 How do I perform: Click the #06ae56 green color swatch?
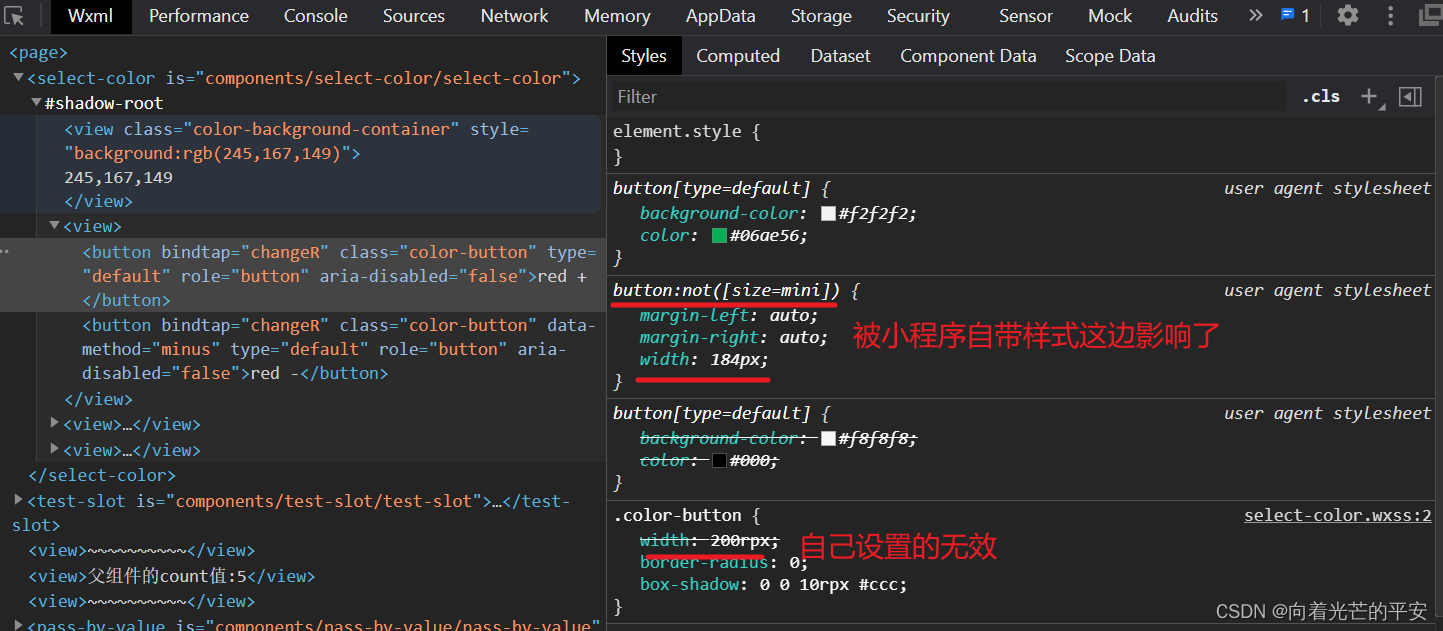(x=719, y=236)
